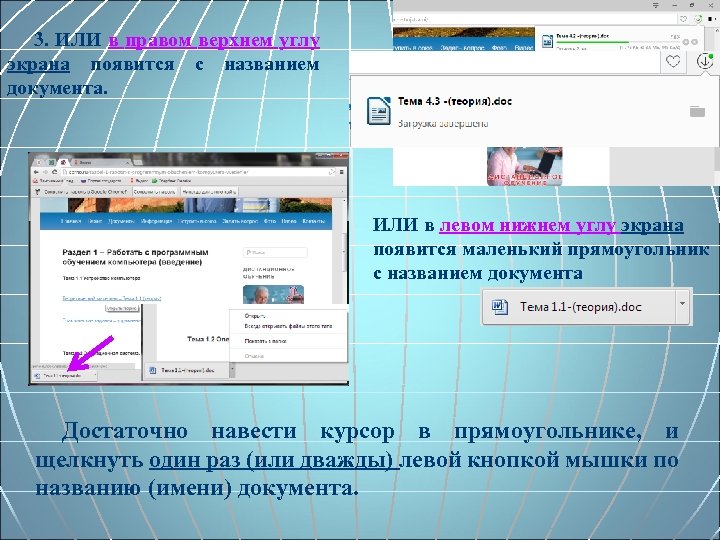The width and height of the screenshot is (720, 540).
Task: Cancel the in-progress Тема 4.3 download
Action: tap(694, 42)
